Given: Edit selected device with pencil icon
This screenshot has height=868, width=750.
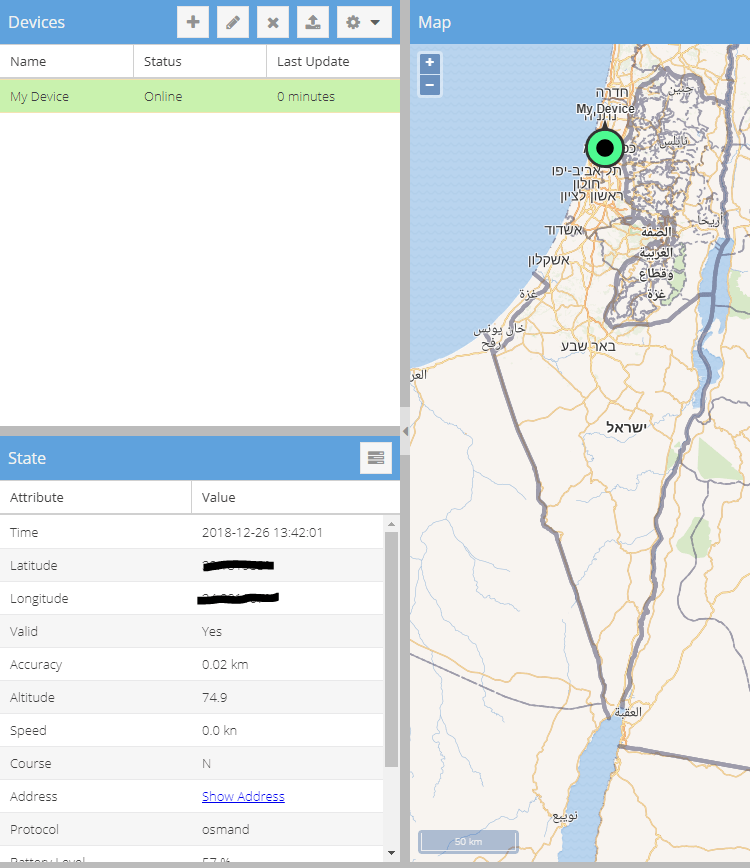Looking at the screenshot, I should click(233, 22).
